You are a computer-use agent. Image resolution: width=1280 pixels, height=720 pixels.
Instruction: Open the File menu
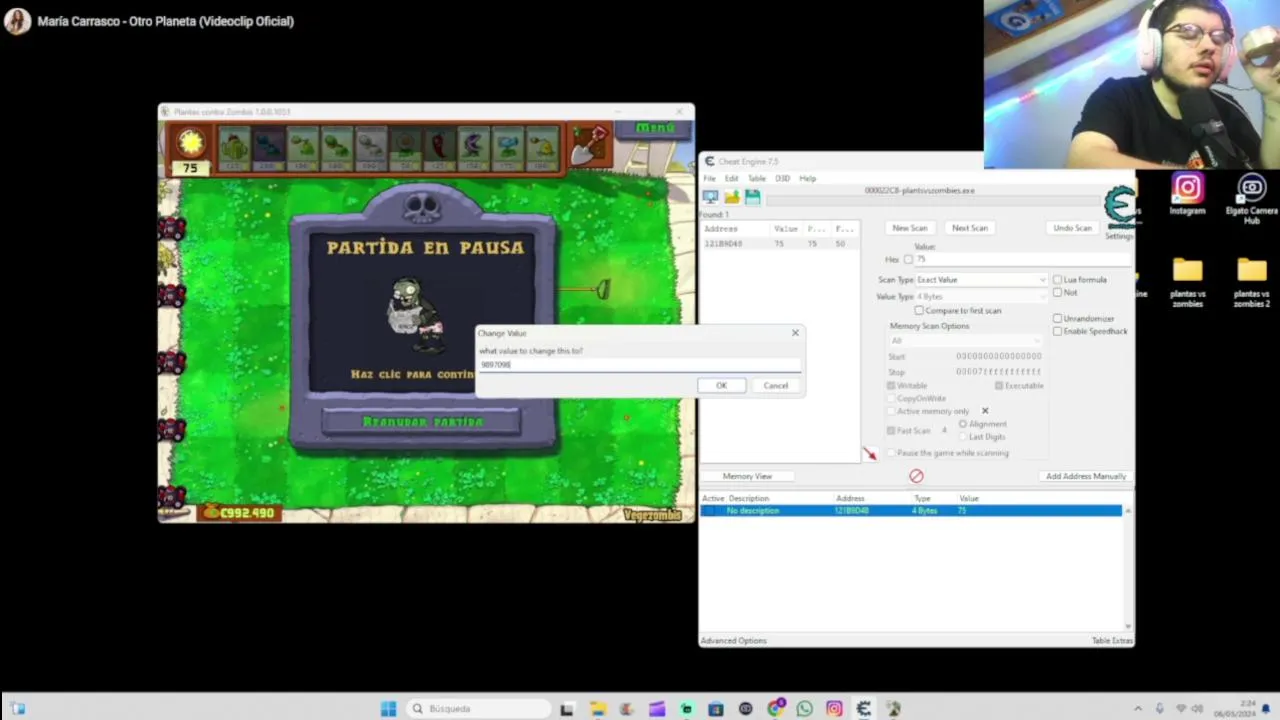pos(709,179)
